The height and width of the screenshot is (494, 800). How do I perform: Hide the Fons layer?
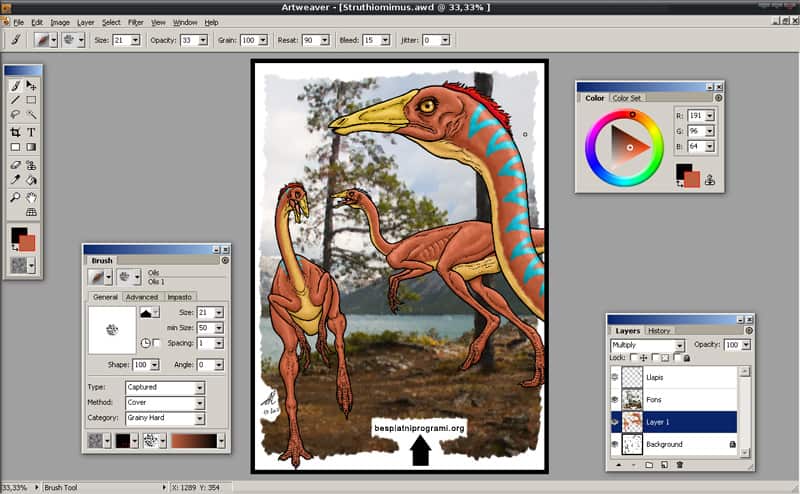pos(615,400)
